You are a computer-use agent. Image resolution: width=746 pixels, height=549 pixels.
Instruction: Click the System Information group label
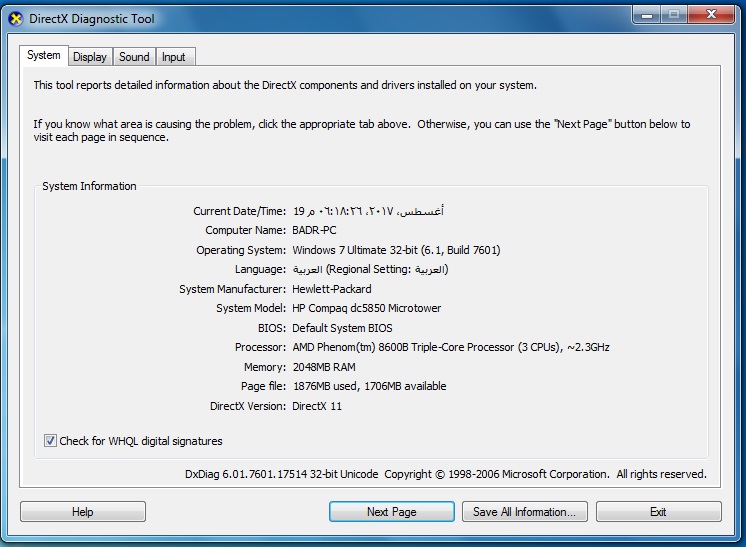coord(89,186)
